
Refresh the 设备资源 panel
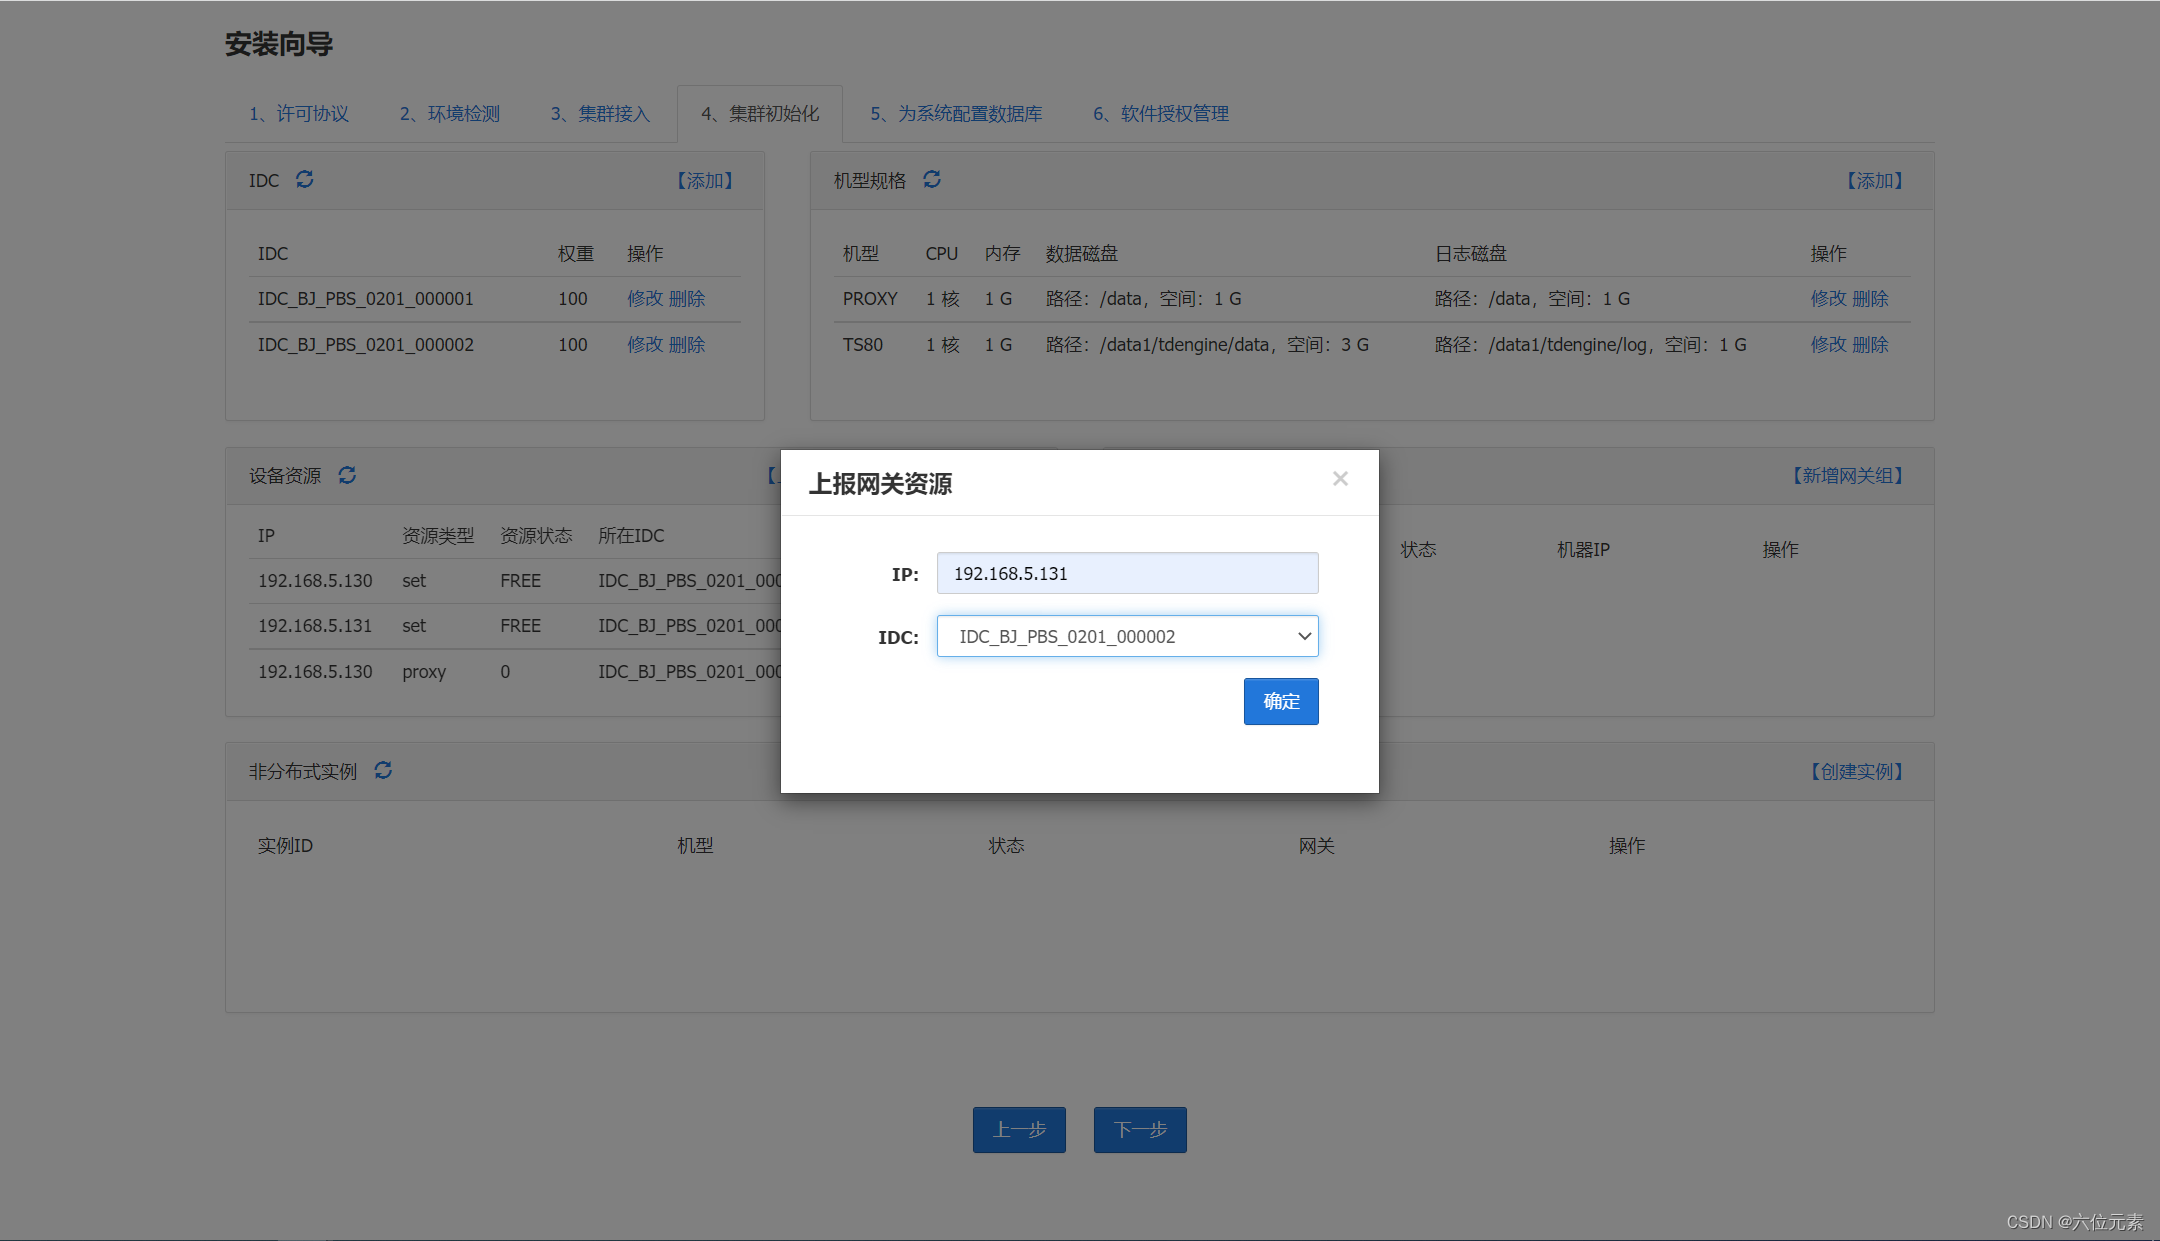[347, 475]
